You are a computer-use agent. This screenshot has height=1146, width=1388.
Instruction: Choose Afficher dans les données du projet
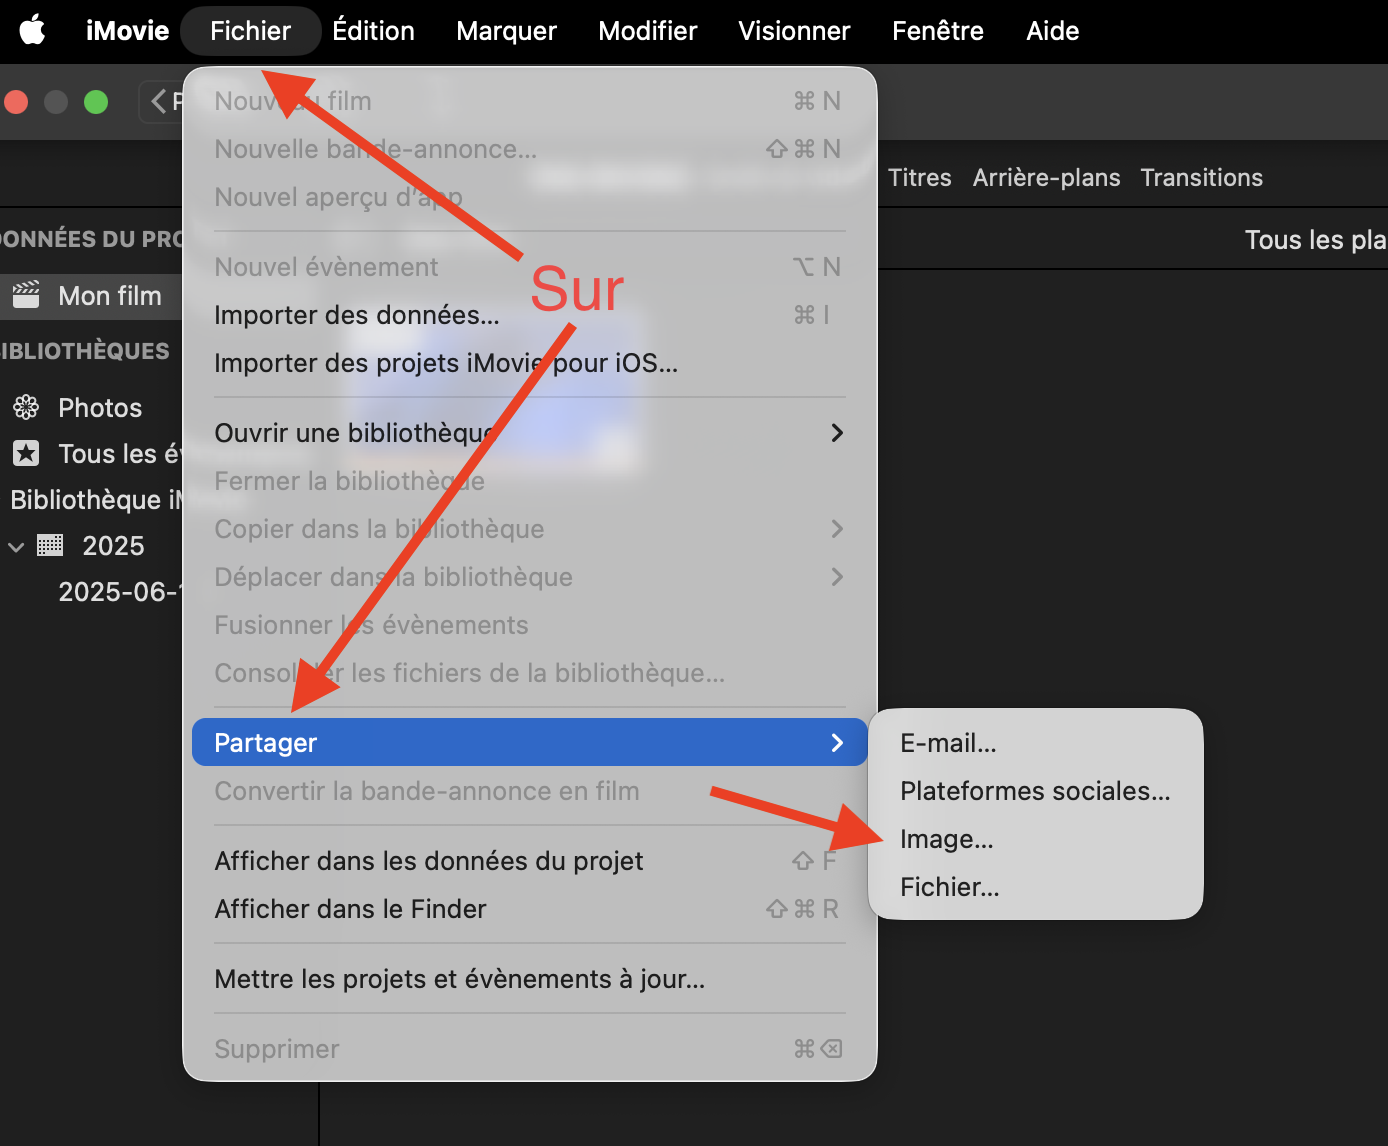530,861
